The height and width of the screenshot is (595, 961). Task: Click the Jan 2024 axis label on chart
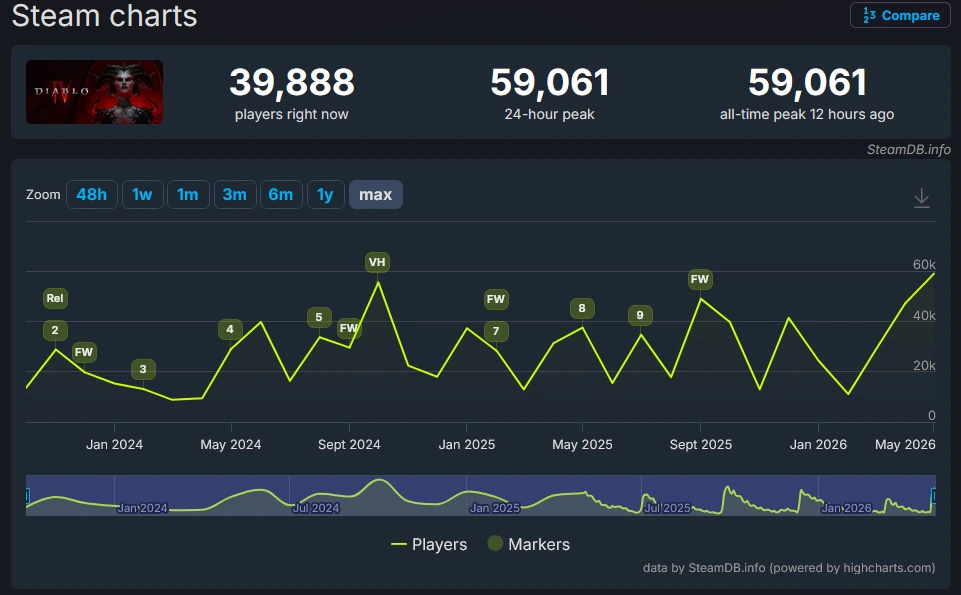pyautogui.click(x=114, y=444)
